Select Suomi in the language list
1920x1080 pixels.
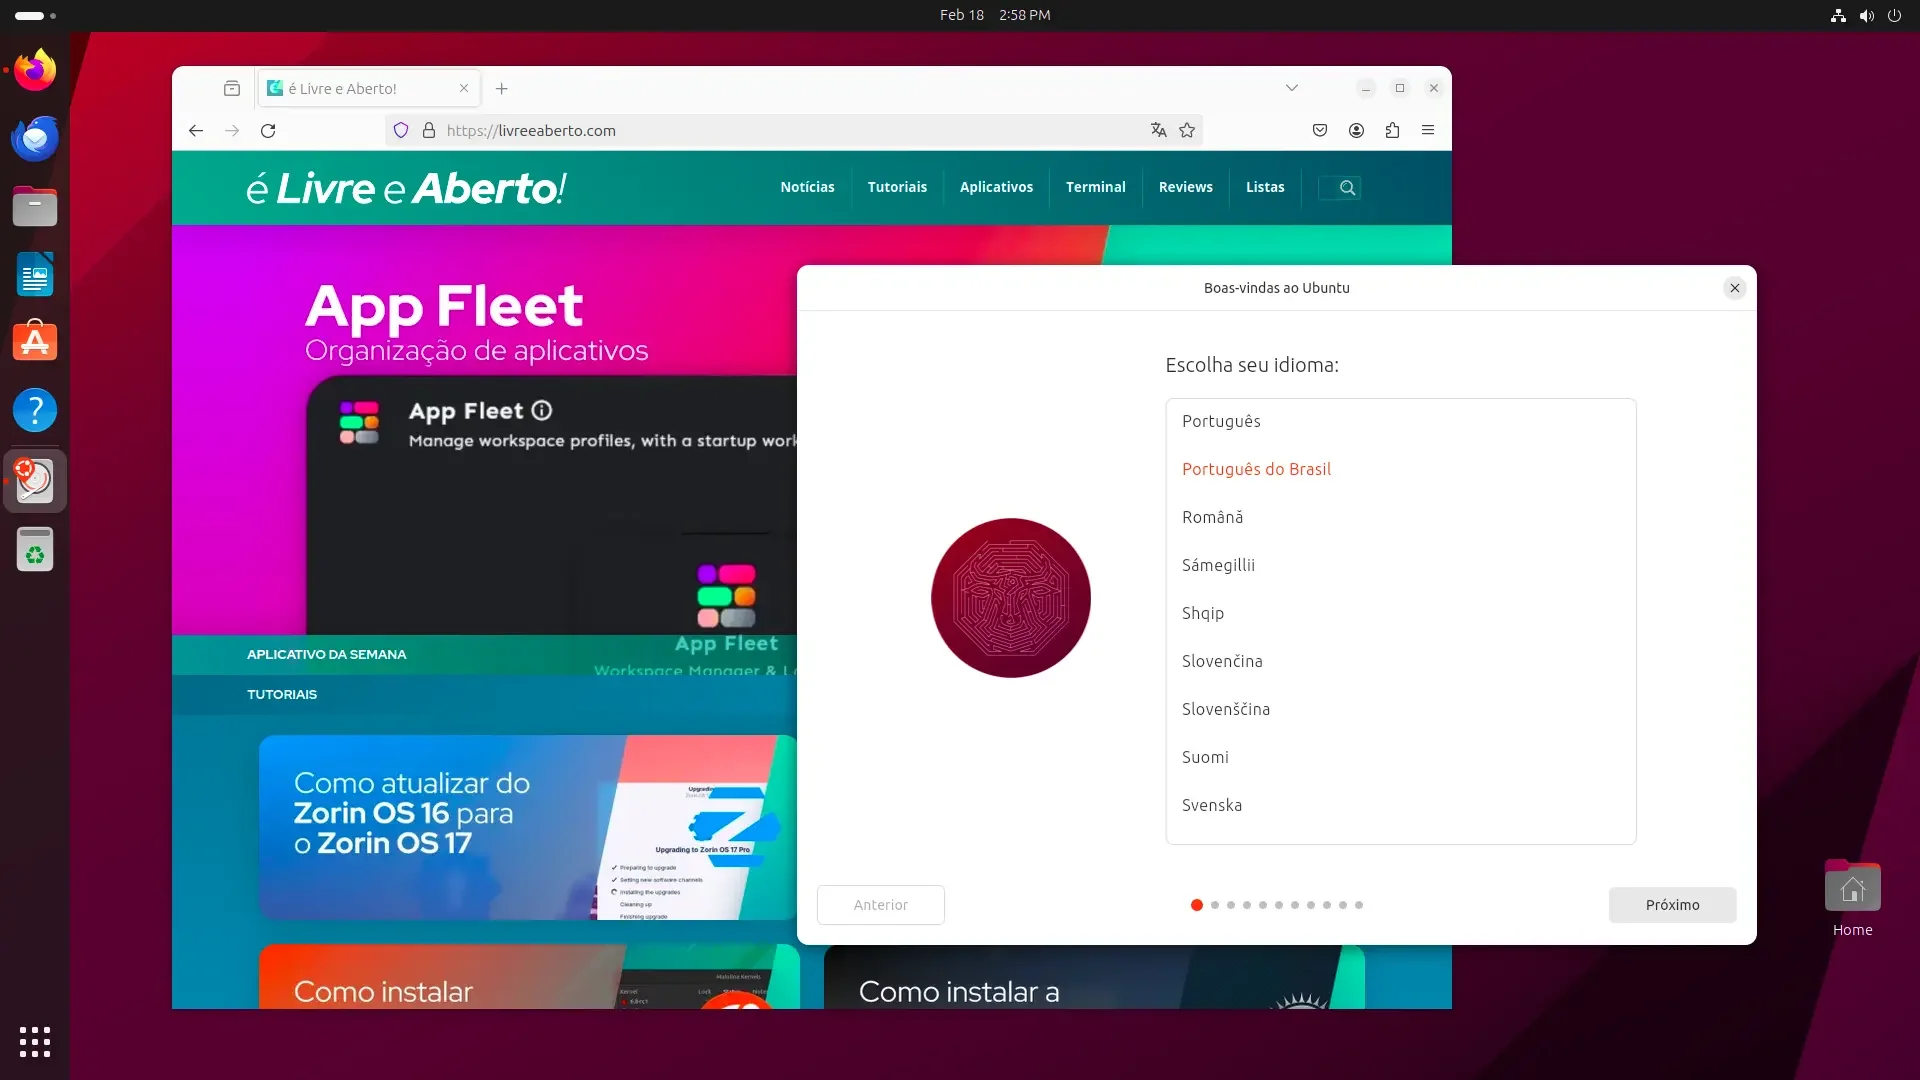click(1400, 757)
